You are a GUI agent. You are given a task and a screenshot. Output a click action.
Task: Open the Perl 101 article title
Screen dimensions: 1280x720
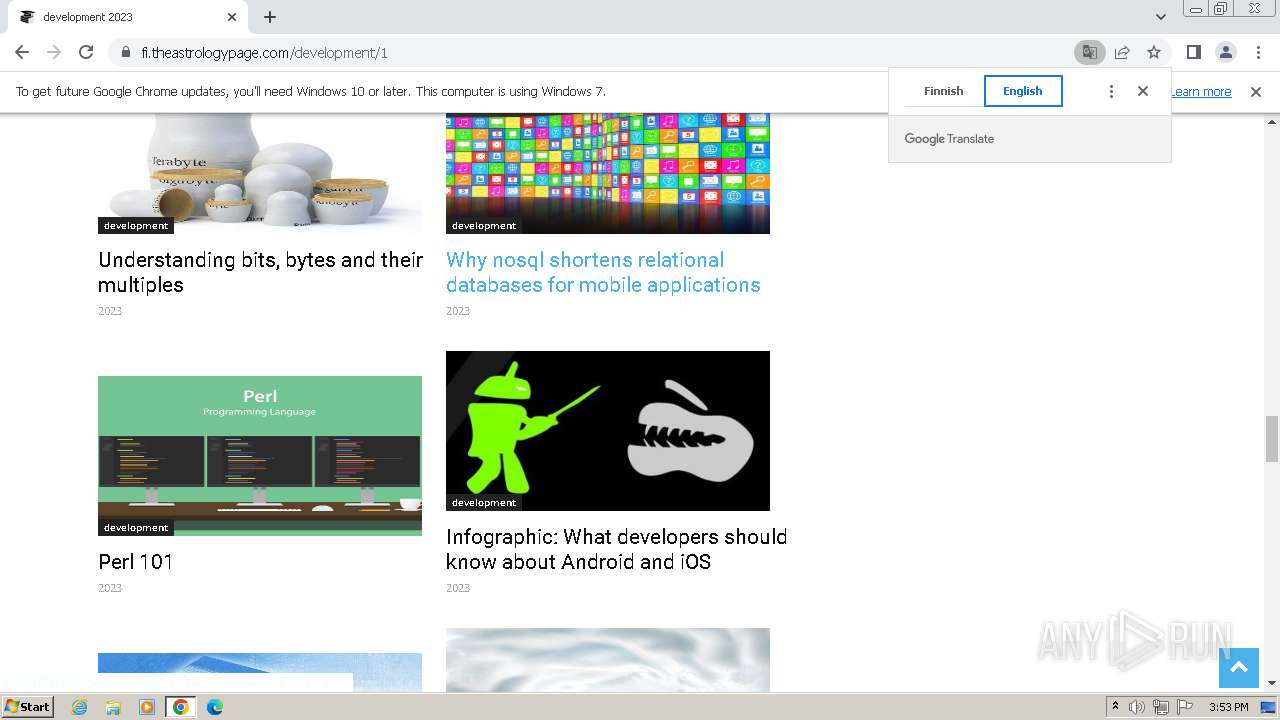click(x=136, y=562)
